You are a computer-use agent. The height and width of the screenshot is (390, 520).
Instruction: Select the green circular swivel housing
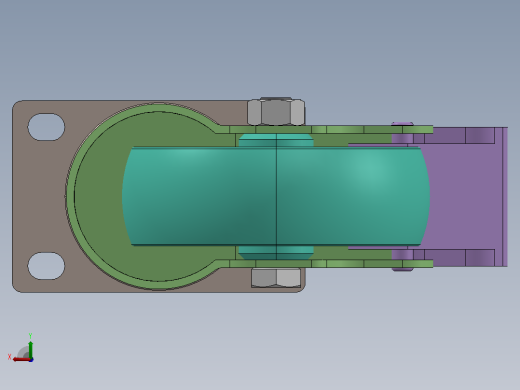(x=100, y=196)
